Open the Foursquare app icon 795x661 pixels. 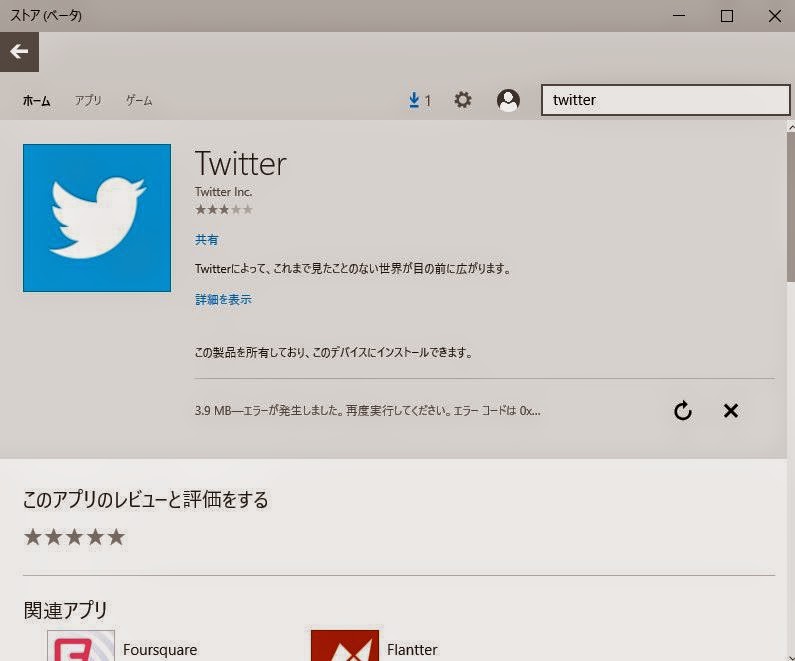tap(81, 645)
